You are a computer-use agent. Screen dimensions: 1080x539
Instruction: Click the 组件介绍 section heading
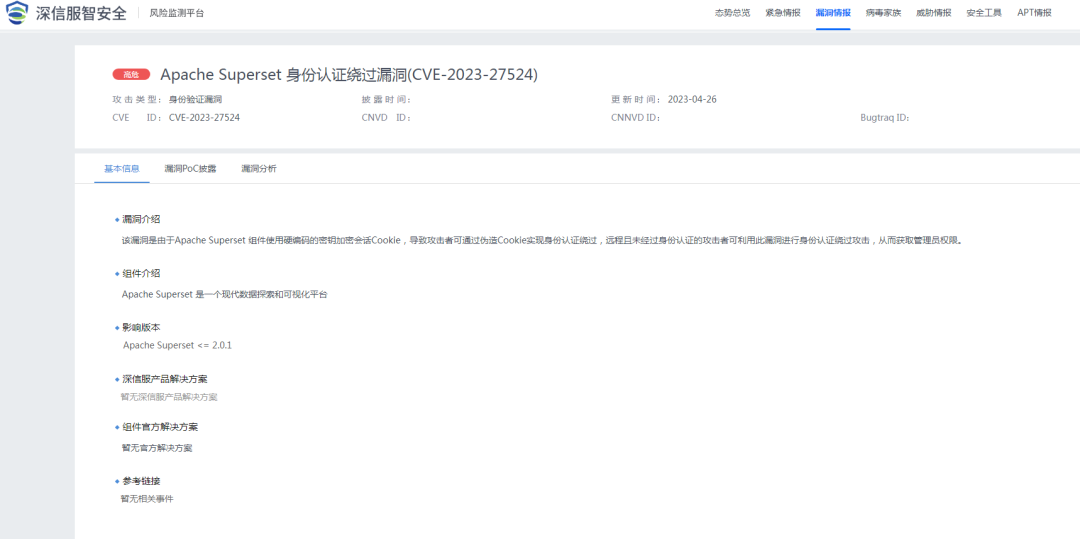(141, 273)
